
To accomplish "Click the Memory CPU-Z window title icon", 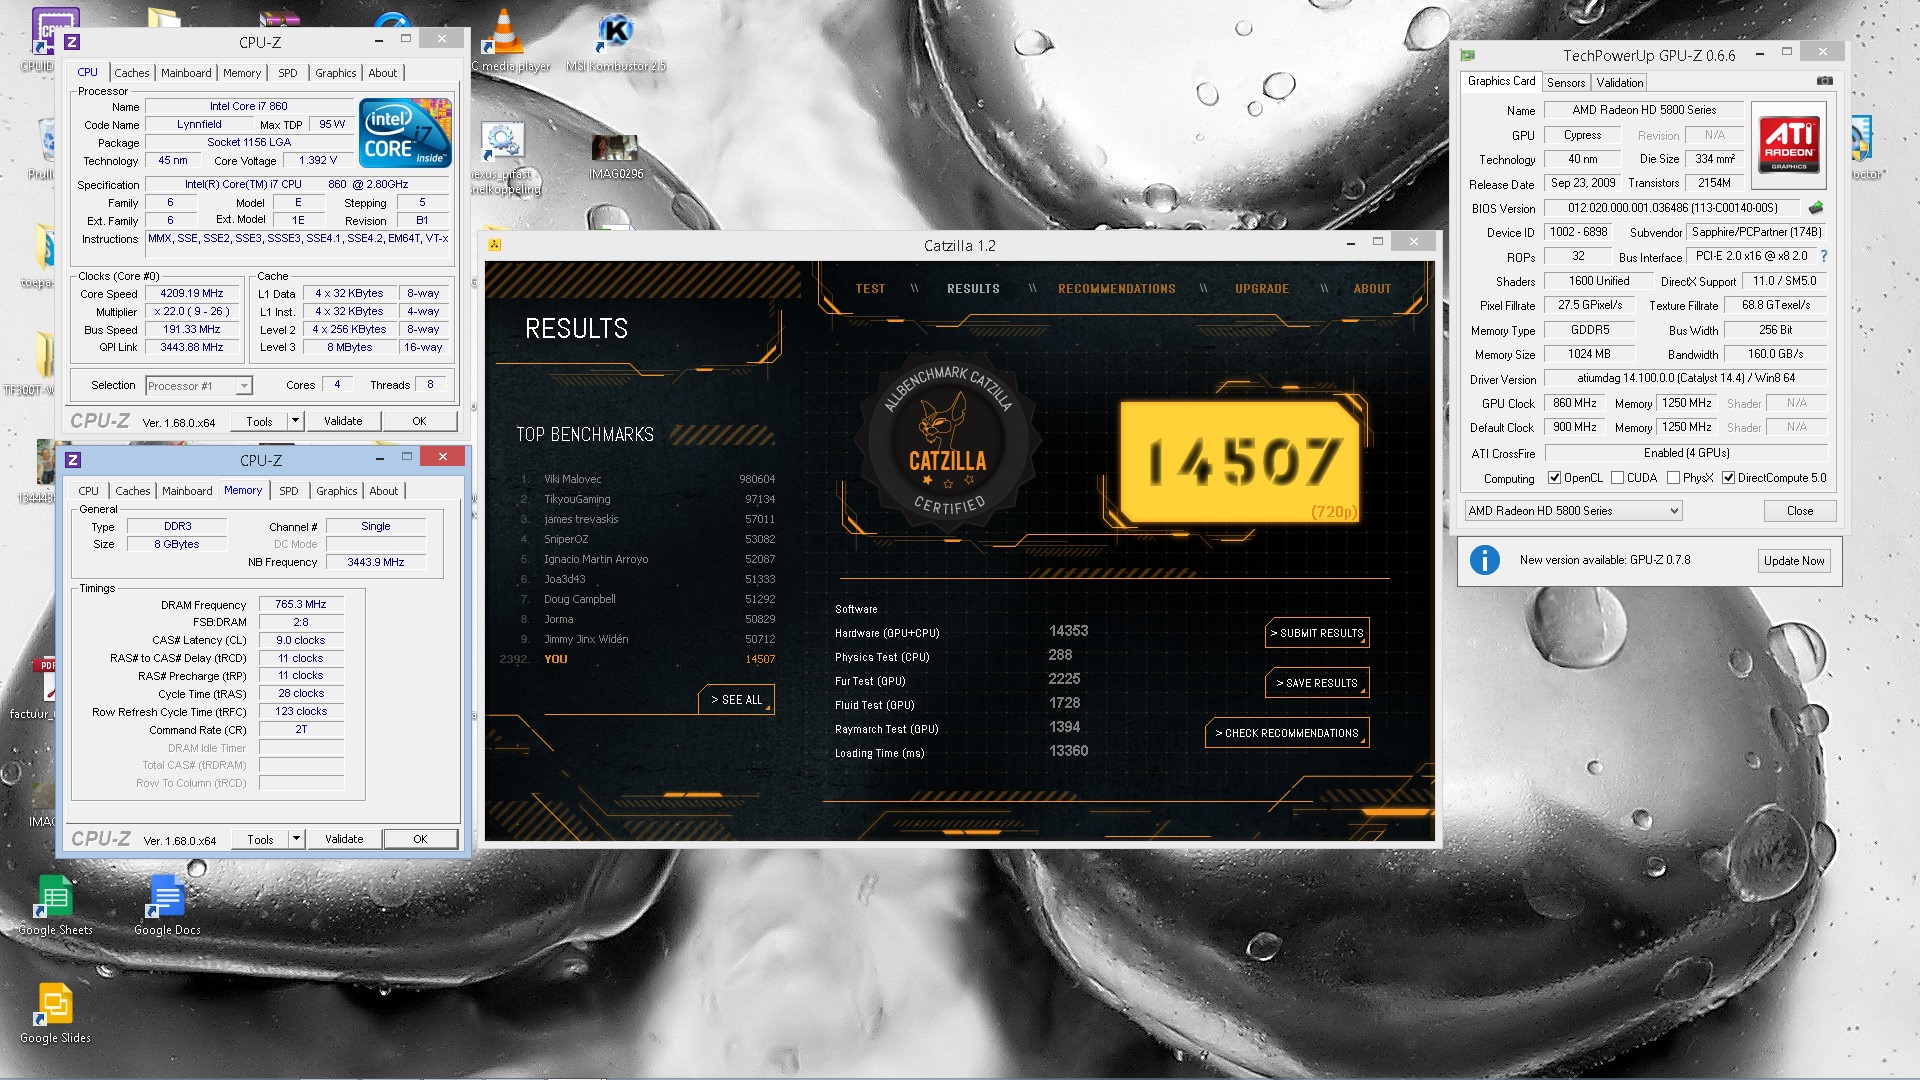I will tap(73, 460).
